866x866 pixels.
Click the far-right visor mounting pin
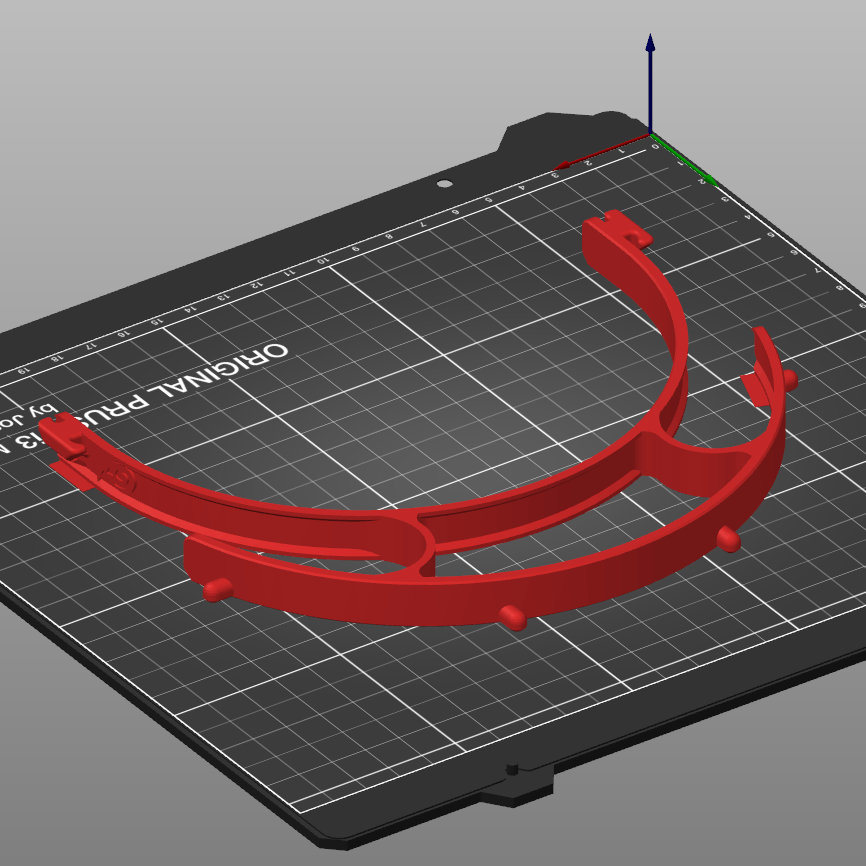click(x=790, y=380)
